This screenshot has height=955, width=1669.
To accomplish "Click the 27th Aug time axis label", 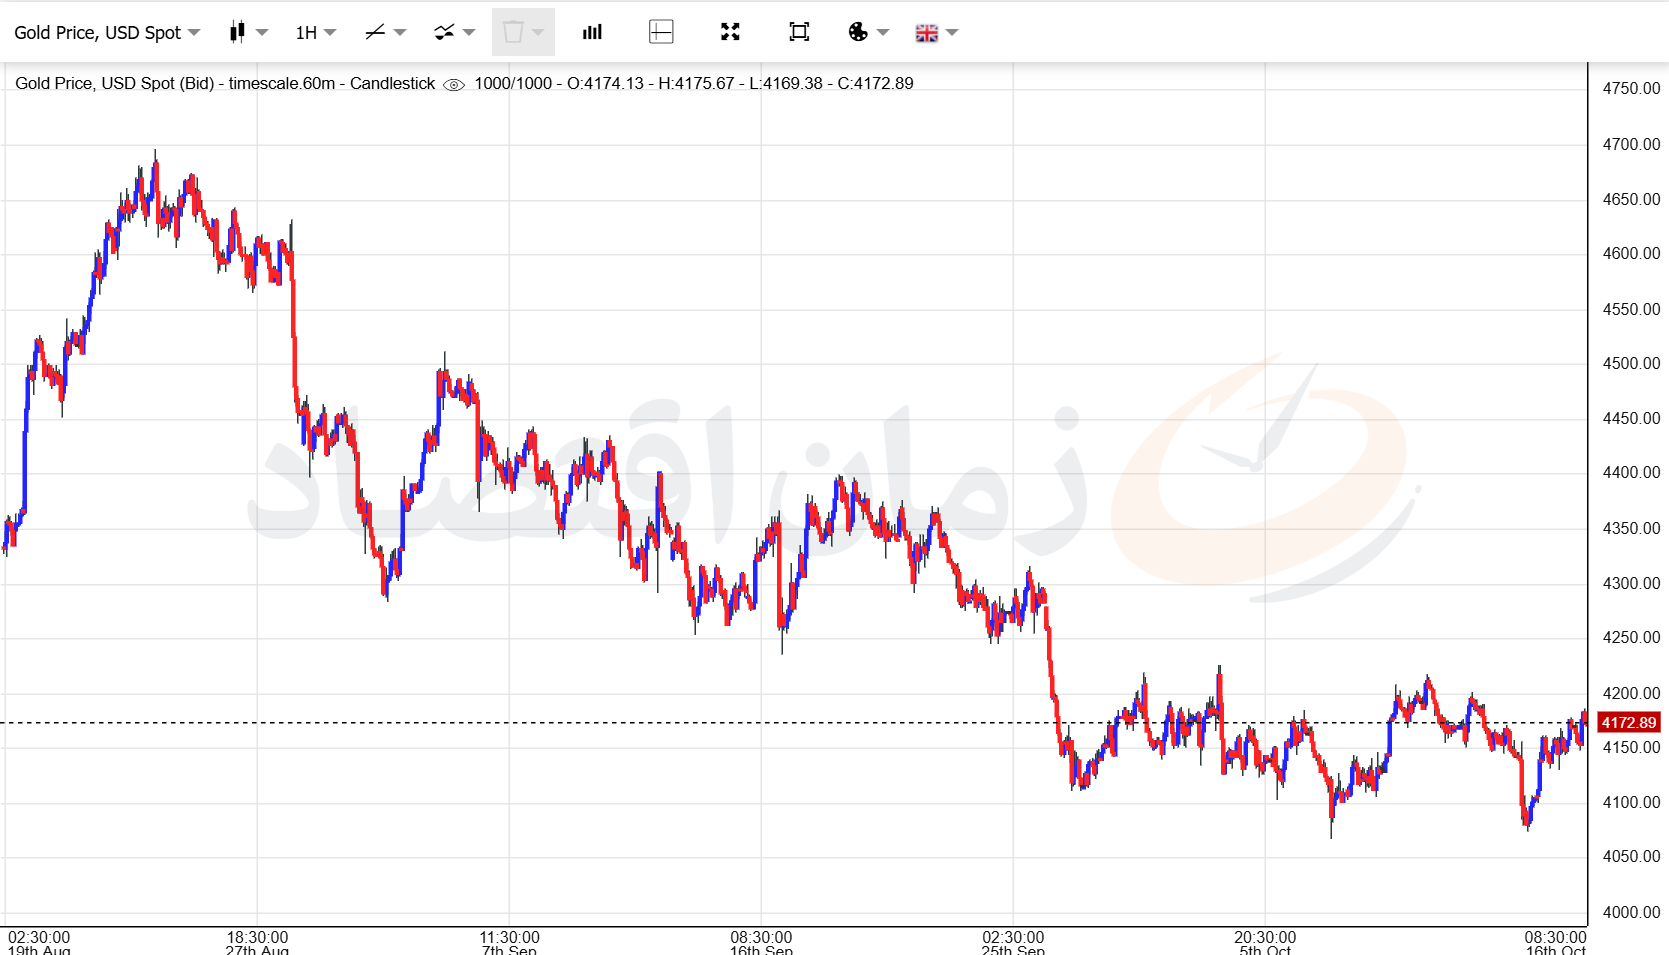I will [x=257, y=950].
